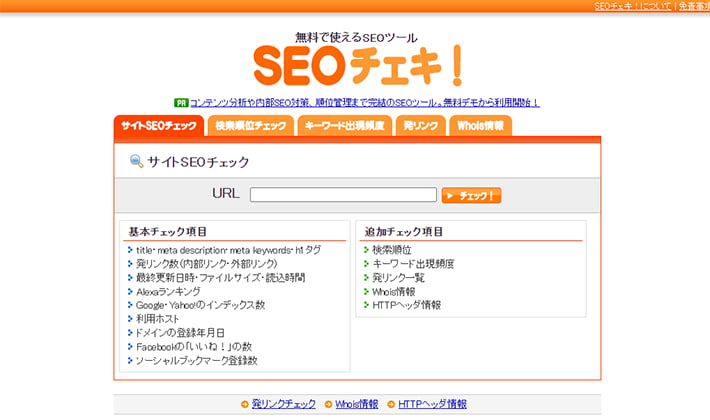Select Whois情報 in 追加チェック項目 list
The image size is (710, 420).
[393, 291]
